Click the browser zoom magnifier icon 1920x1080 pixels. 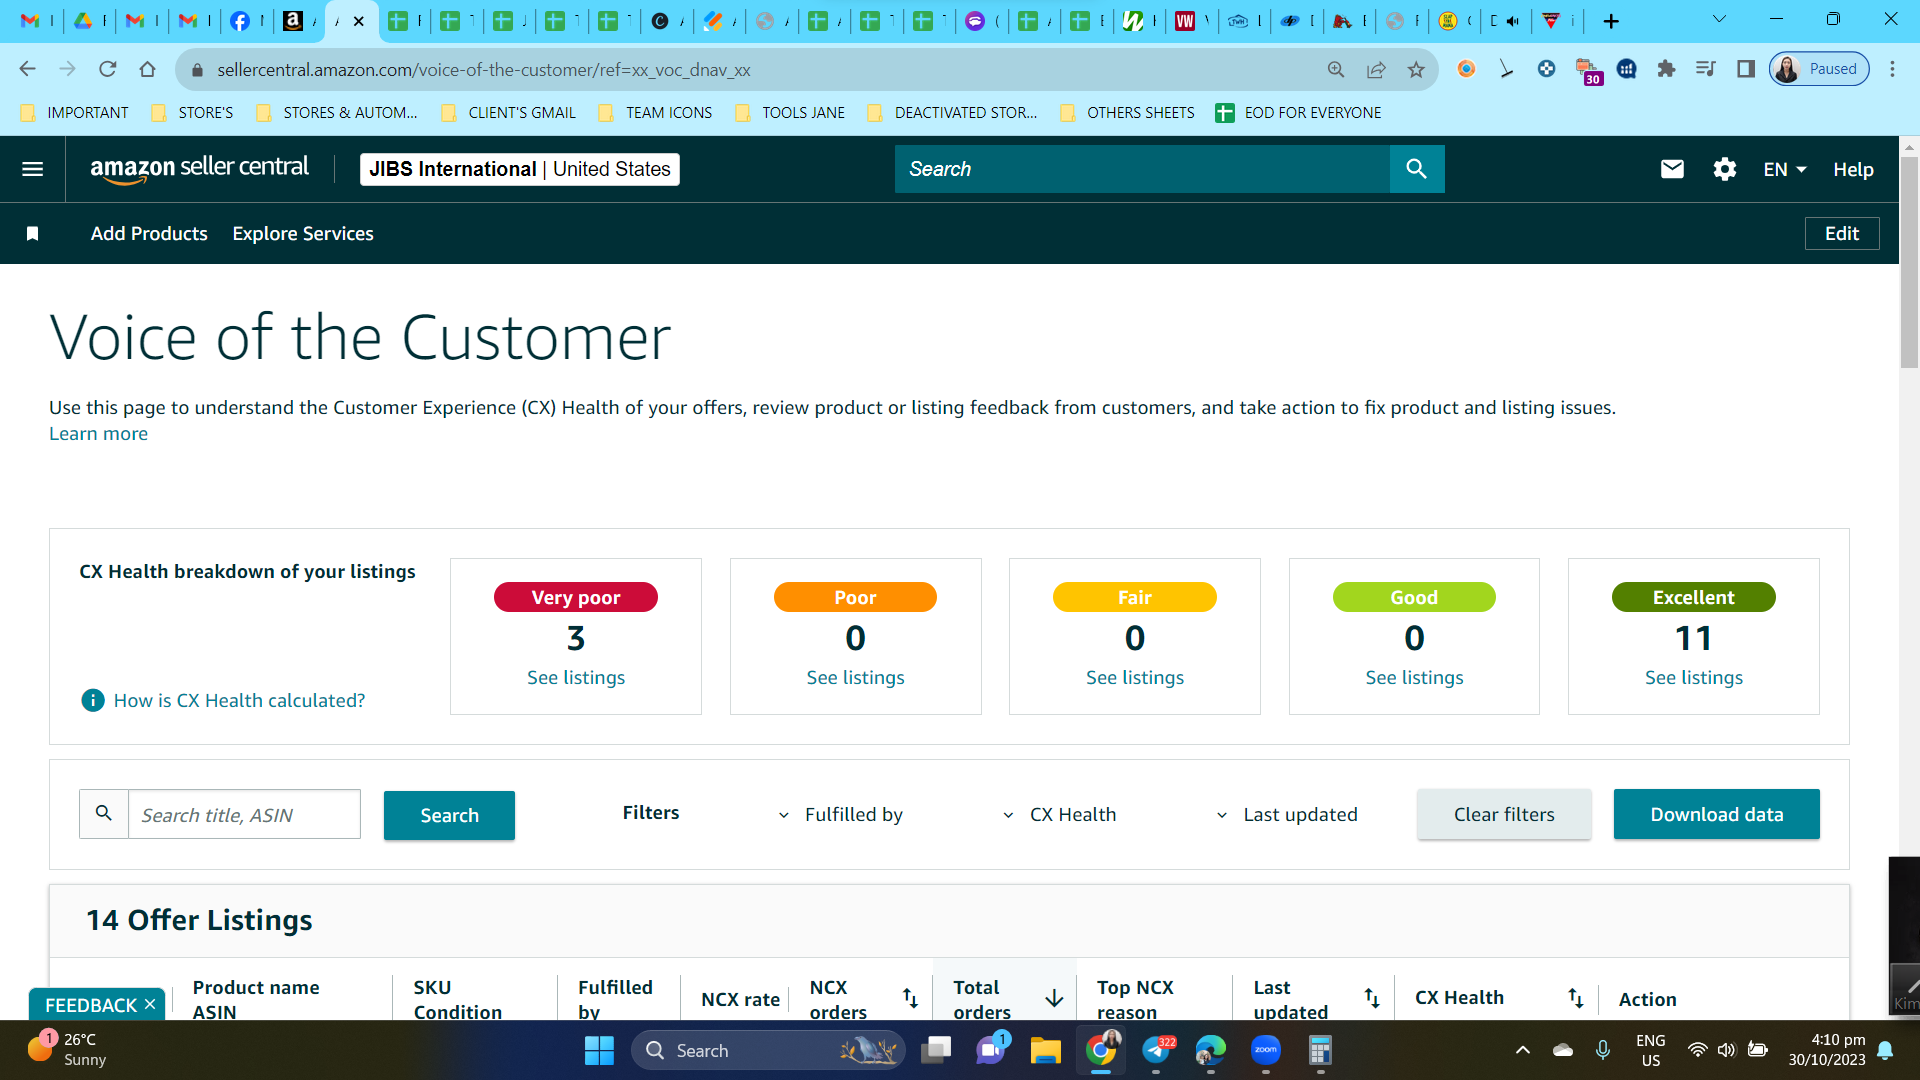click(1336, 69)
